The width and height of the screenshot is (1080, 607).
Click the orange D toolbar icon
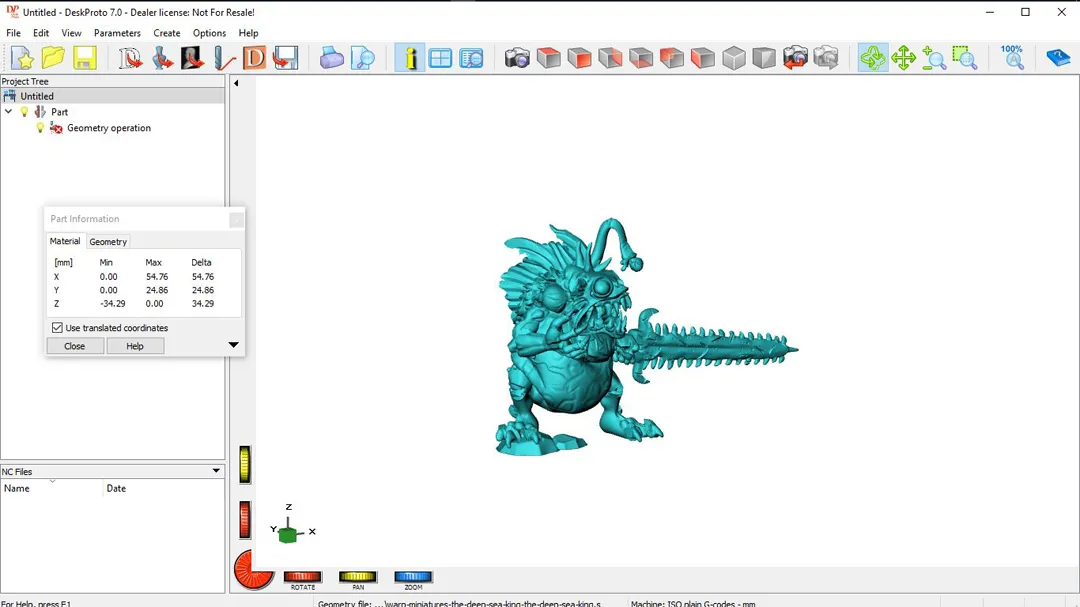[x=254, y=58]
